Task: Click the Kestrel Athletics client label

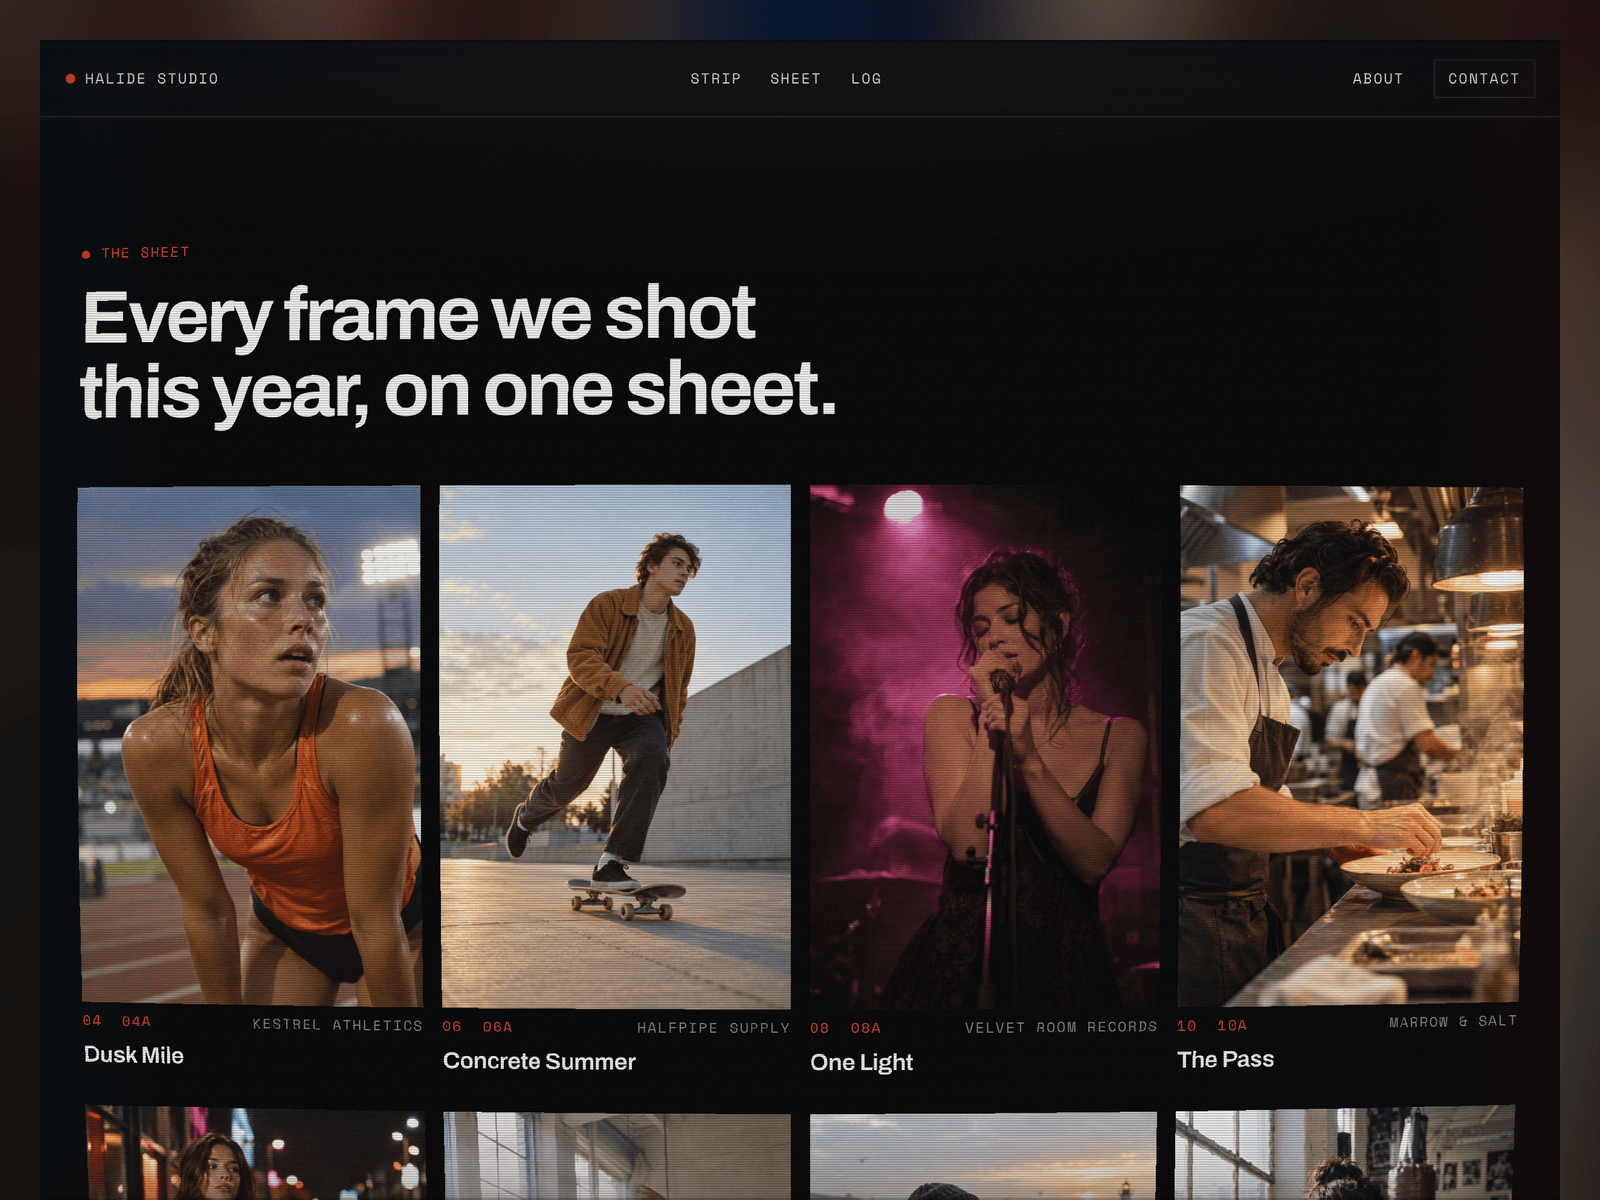Action: click(337, 1025)
